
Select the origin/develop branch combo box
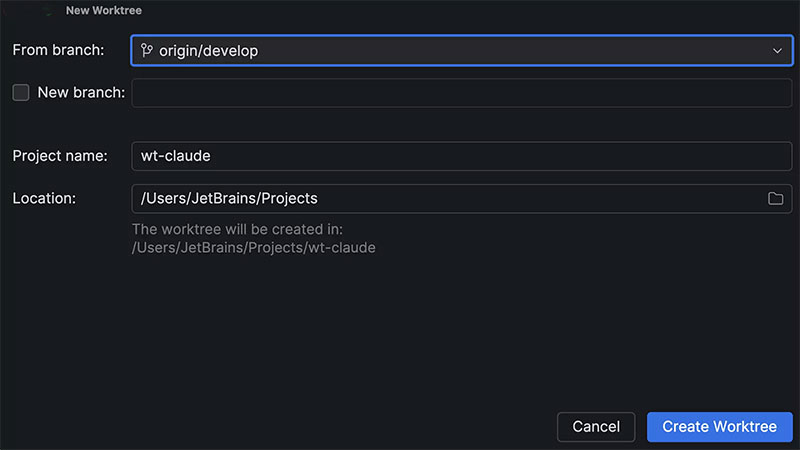coord(460,51)
